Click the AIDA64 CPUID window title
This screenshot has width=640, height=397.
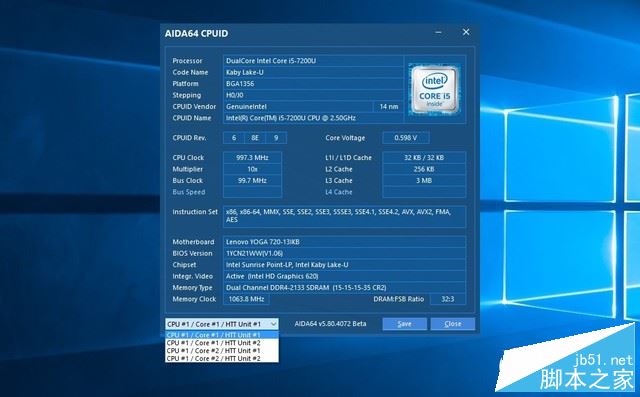[196, 33]
